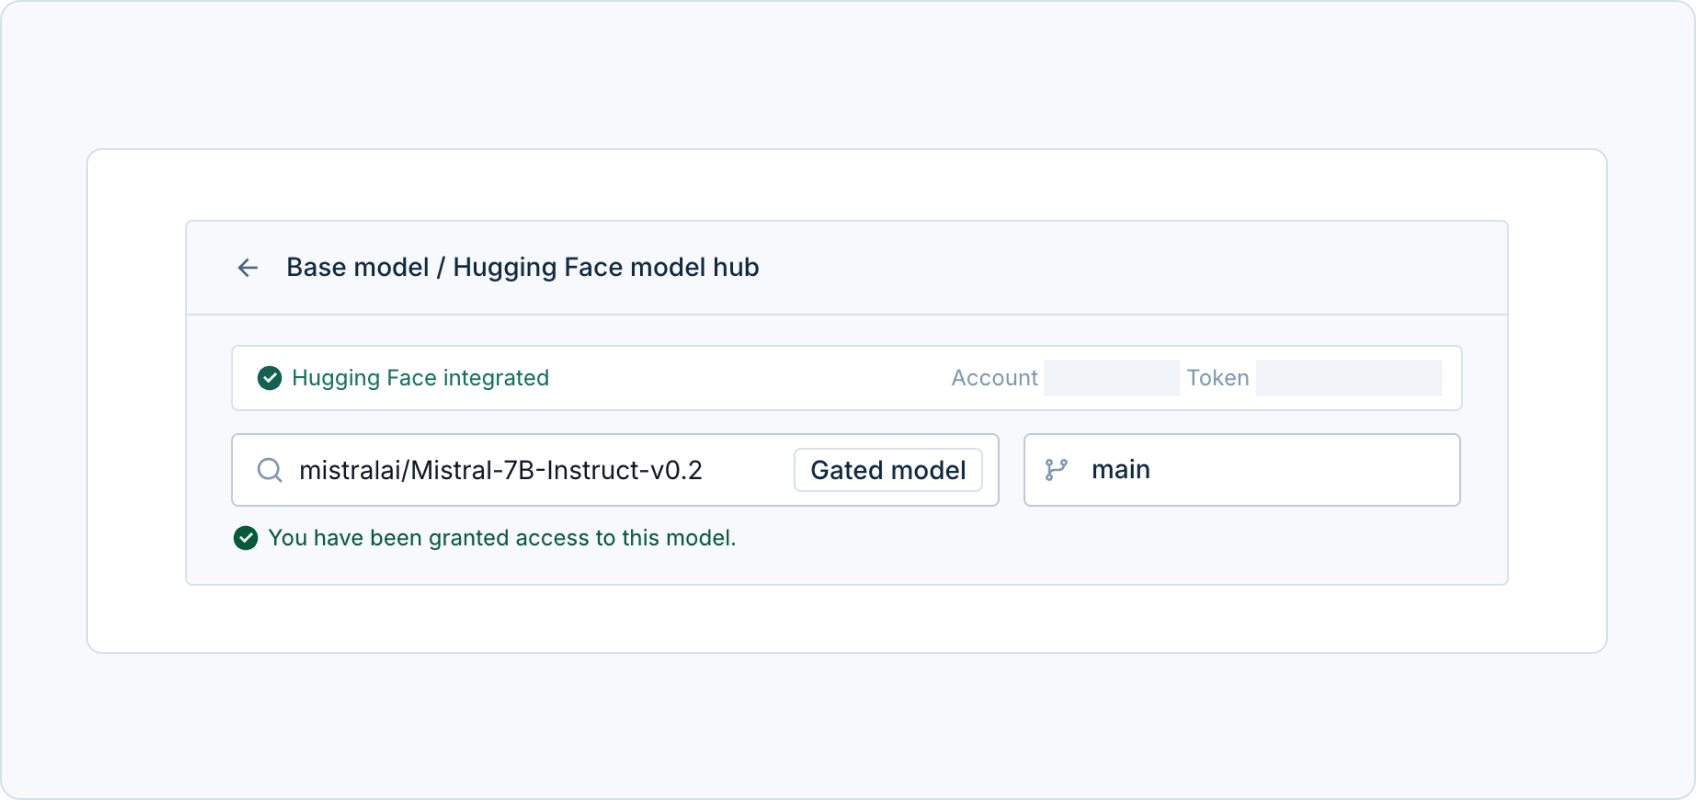1696x800 pixels.
Task: Click the main branch name text
Action: [x=1121, y=470]
